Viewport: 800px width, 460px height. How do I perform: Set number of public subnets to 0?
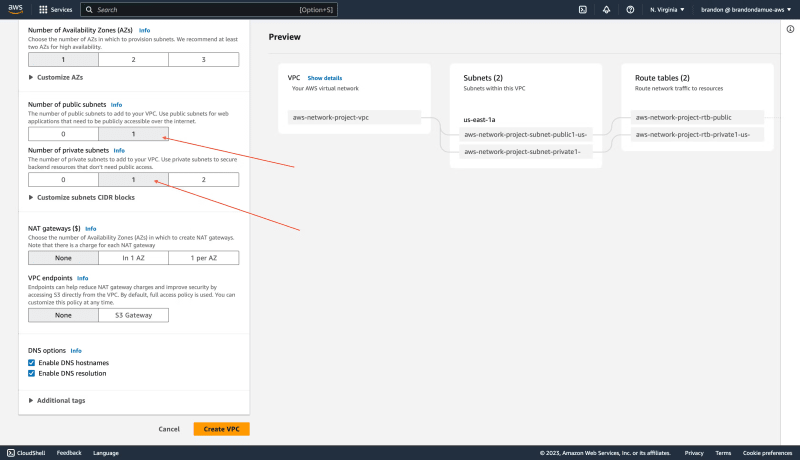63,134
